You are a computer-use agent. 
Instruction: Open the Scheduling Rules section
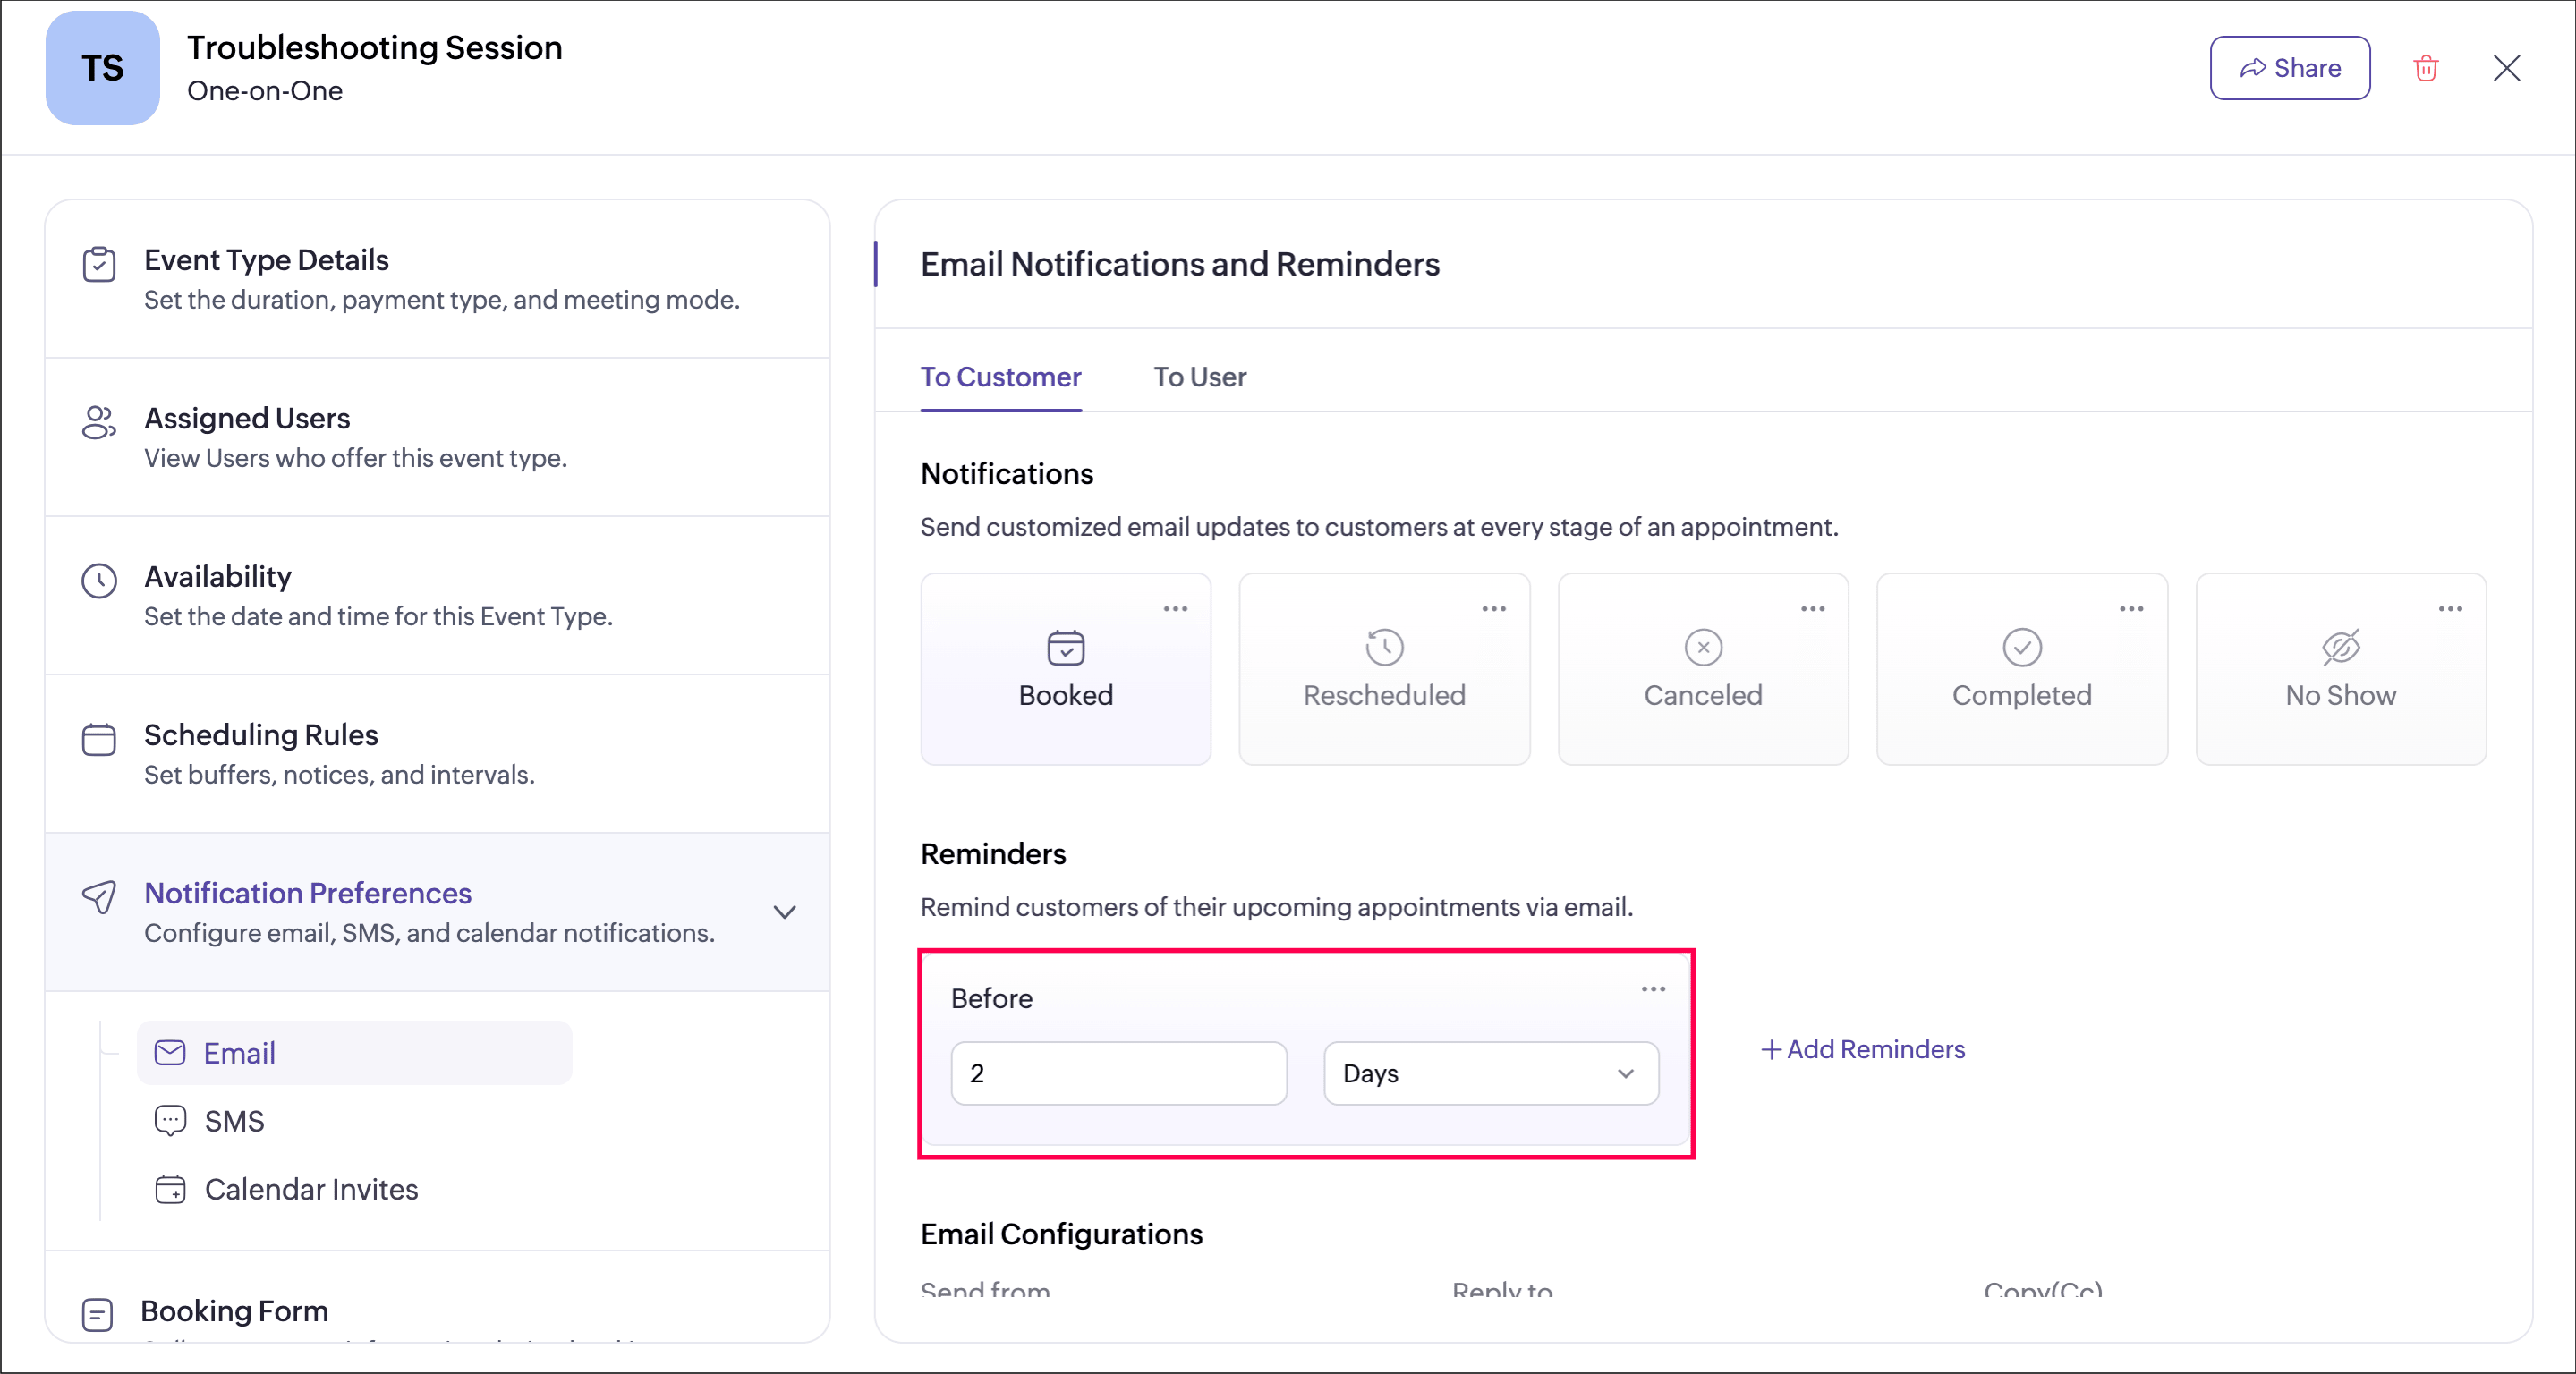coord(260,735)
